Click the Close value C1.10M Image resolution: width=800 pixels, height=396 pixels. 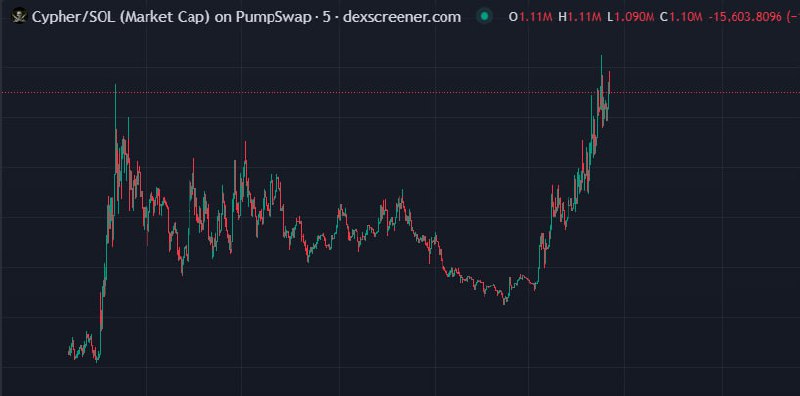tap(681, 17)
